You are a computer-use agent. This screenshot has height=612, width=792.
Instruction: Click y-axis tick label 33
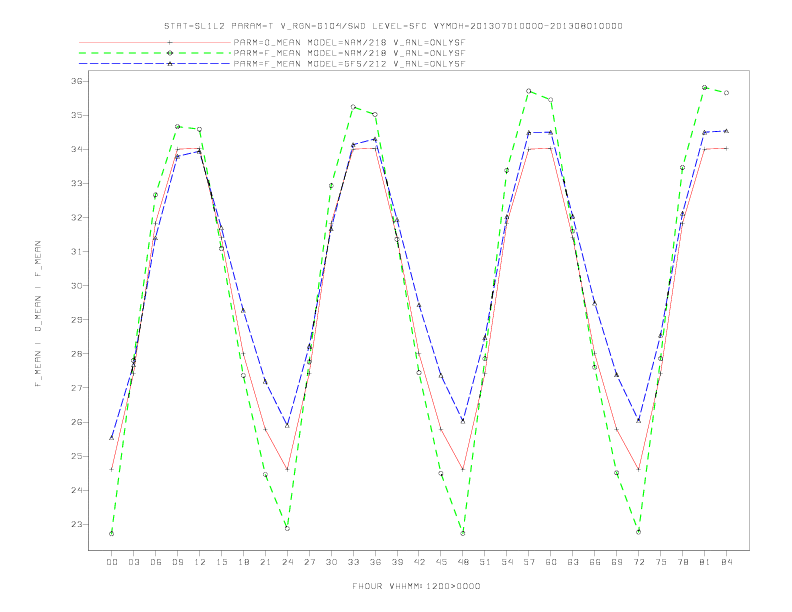[76, 183]
